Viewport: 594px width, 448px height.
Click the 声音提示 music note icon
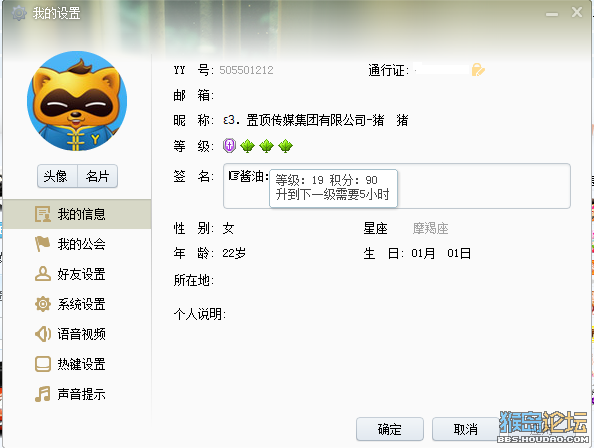click(x=43, y=394)
